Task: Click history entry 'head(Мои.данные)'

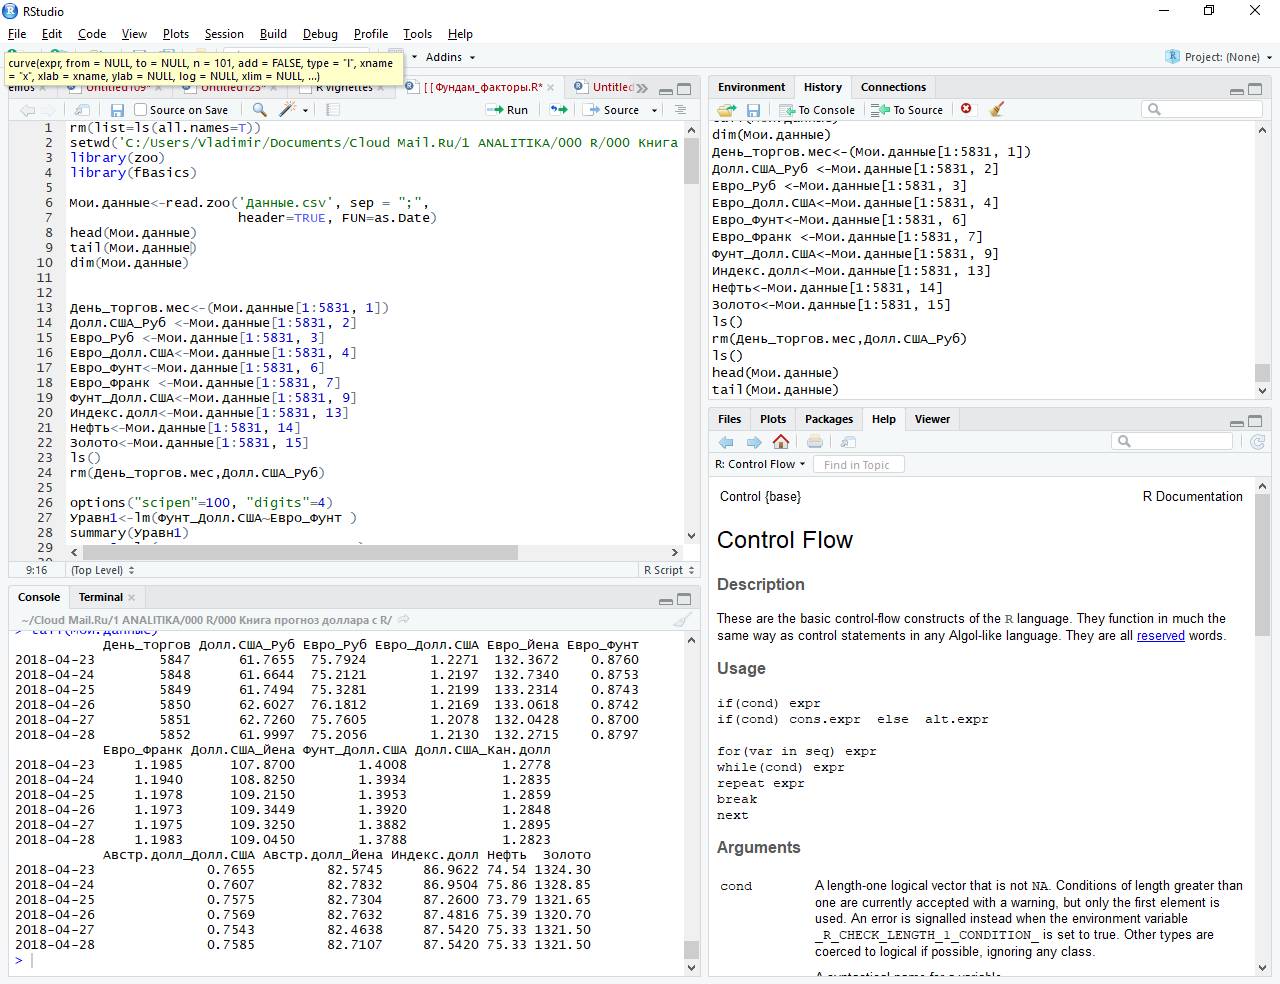Action: [x=775, y=373]
